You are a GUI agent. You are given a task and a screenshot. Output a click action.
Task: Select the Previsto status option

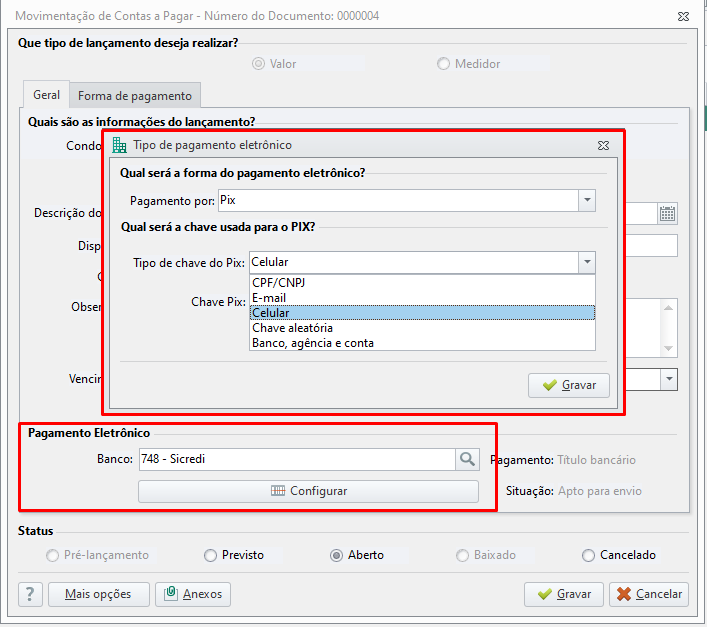(234, 555)
